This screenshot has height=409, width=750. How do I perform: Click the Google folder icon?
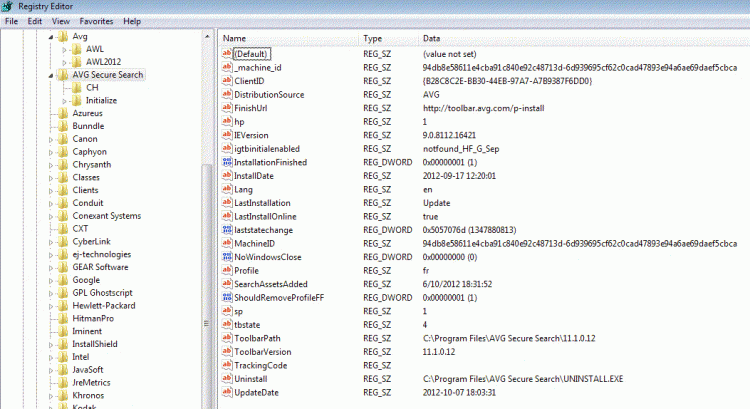point(63,280)
